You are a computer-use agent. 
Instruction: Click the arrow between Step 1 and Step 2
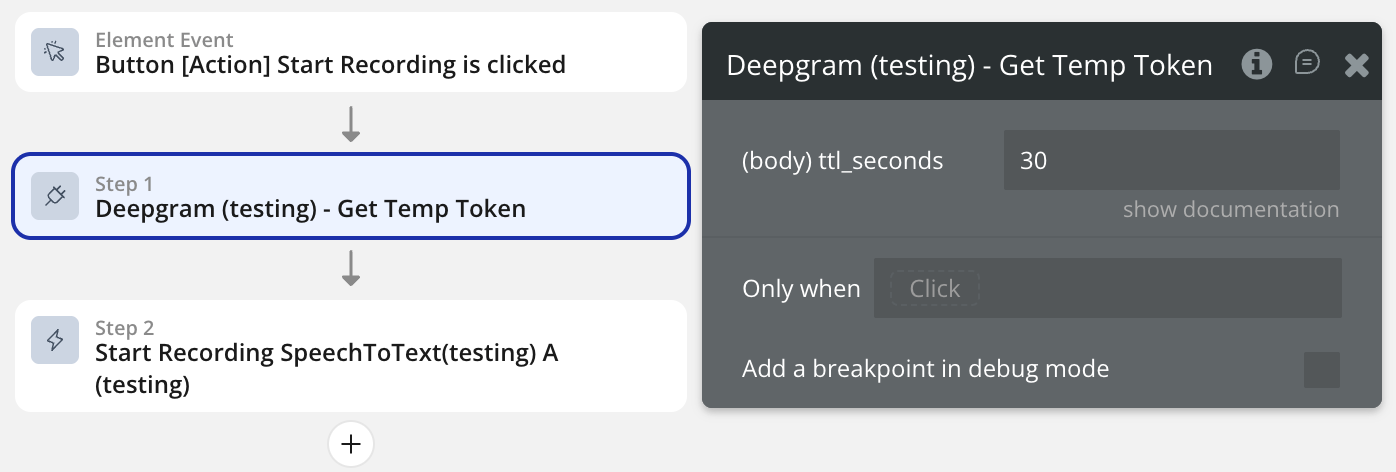351,267
